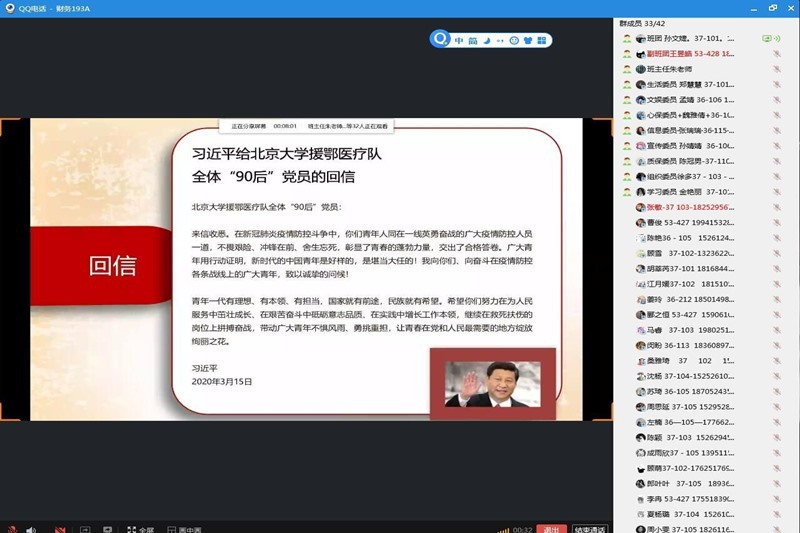Image resolution: width=800 pixels, height=533 pixels.
Task: Click avatar of 组织委员徐多
Action: 641,176
